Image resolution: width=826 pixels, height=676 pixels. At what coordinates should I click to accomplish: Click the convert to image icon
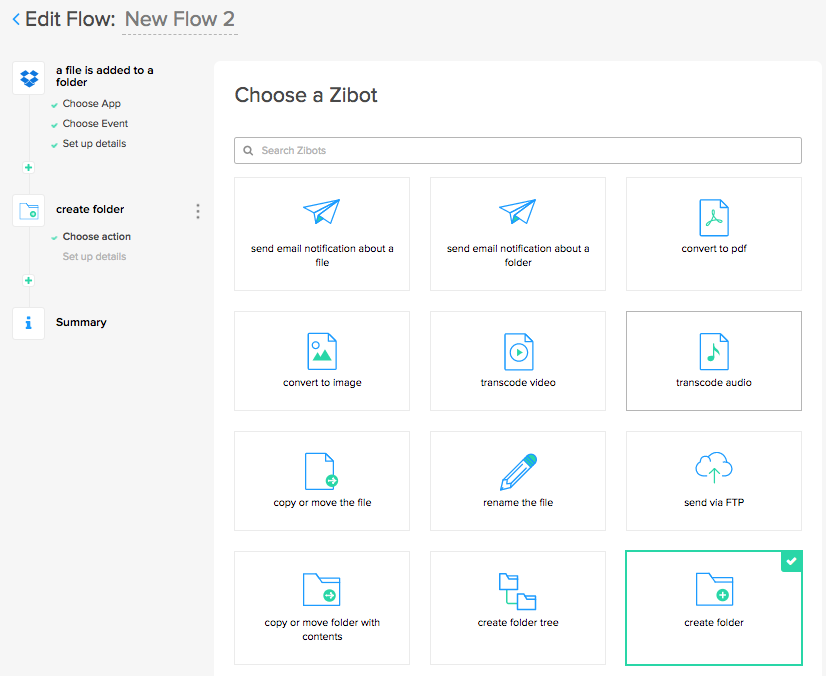pyautogui.click(x=322, y=351)
